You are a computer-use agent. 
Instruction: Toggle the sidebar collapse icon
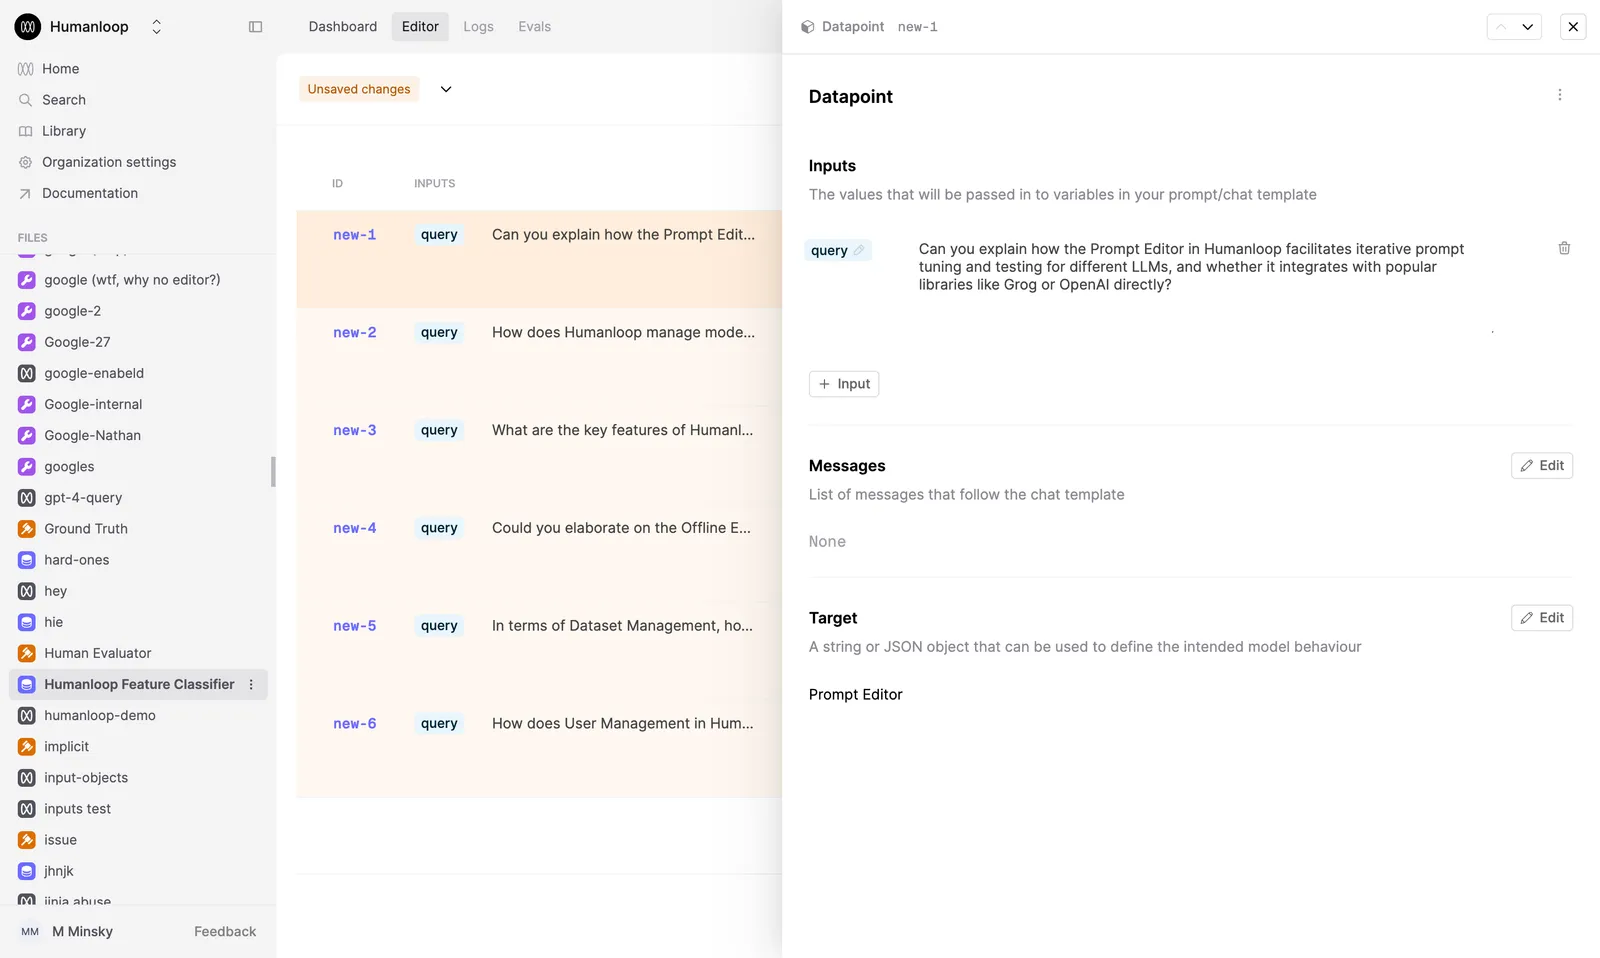tap(255, 27)
